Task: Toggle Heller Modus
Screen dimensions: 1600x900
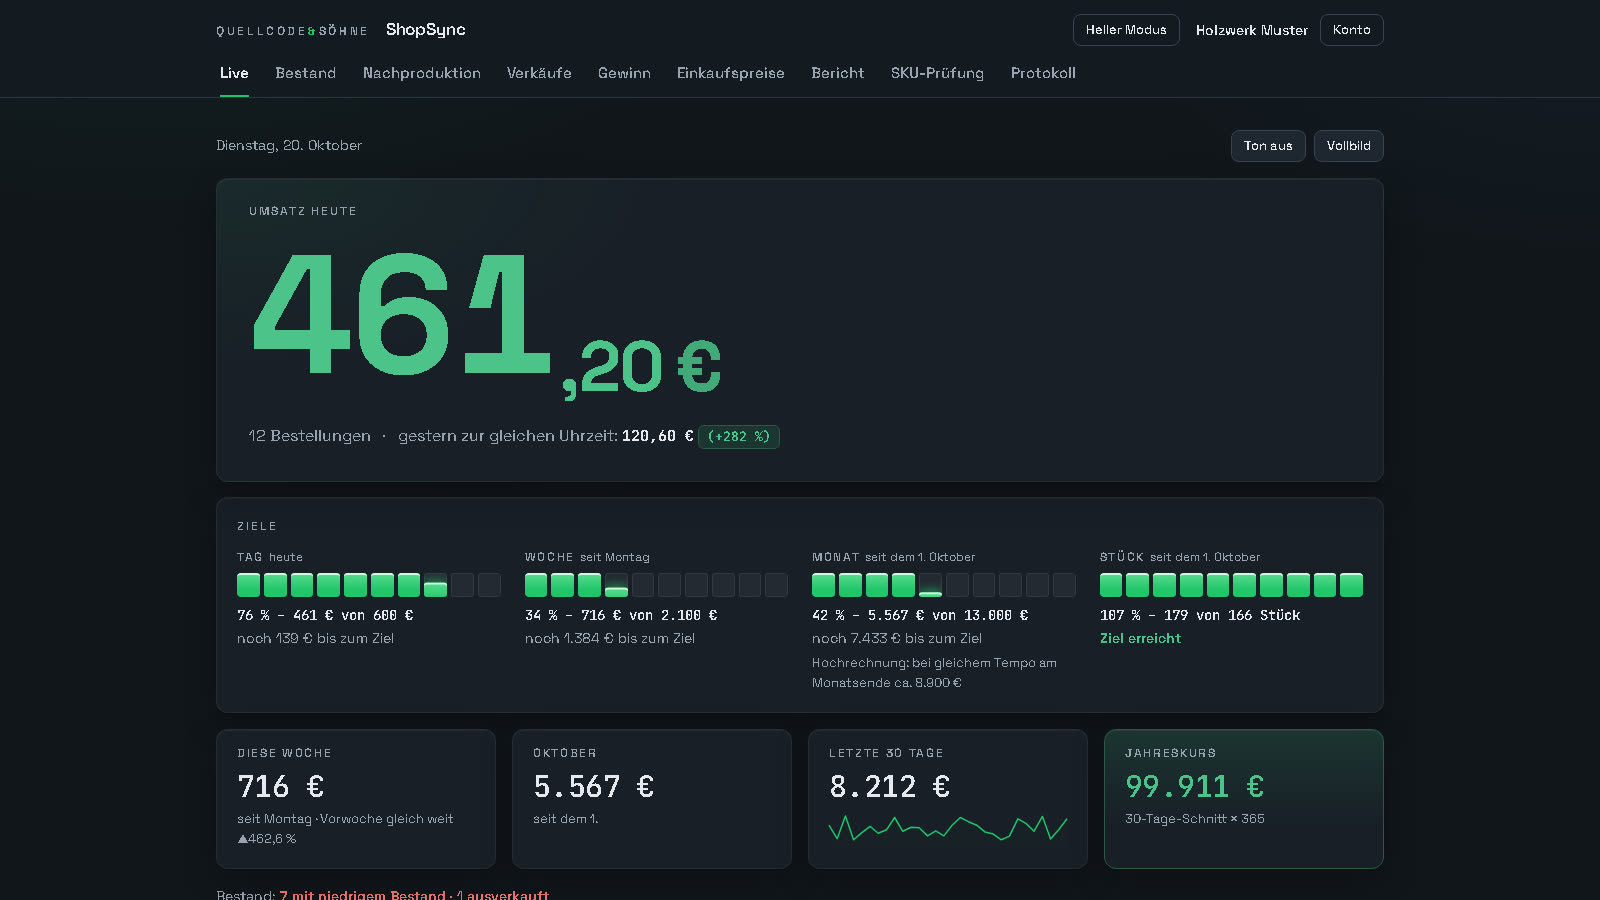Action: (x=1126, y=30)
